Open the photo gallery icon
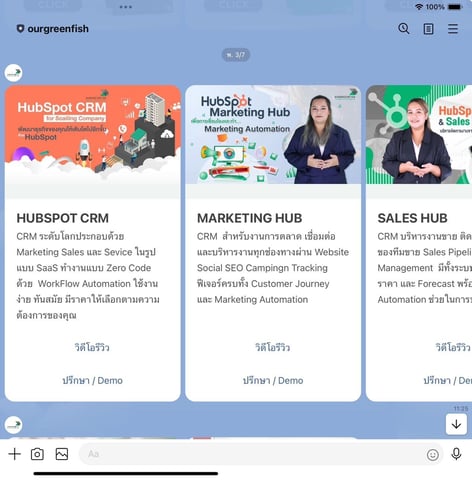The height and width of the screenshot is (480, 472). pyautogui.click(x=62, y=454)
